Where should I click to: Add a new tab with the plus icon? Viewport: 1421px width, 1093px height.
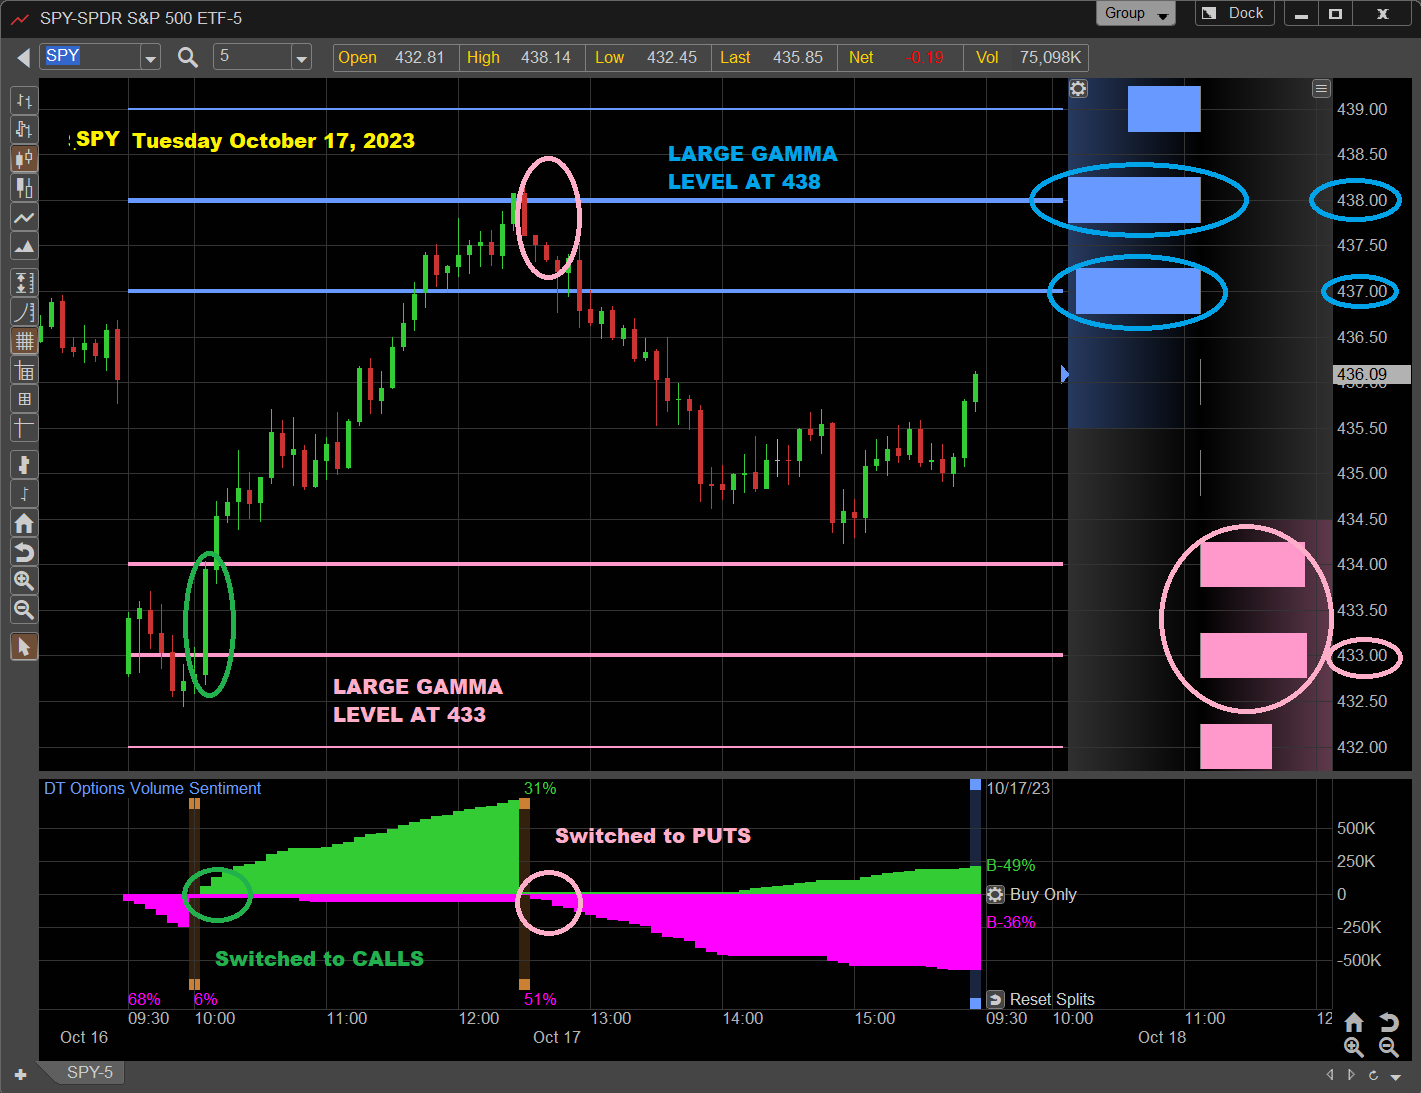point(20,1075)
